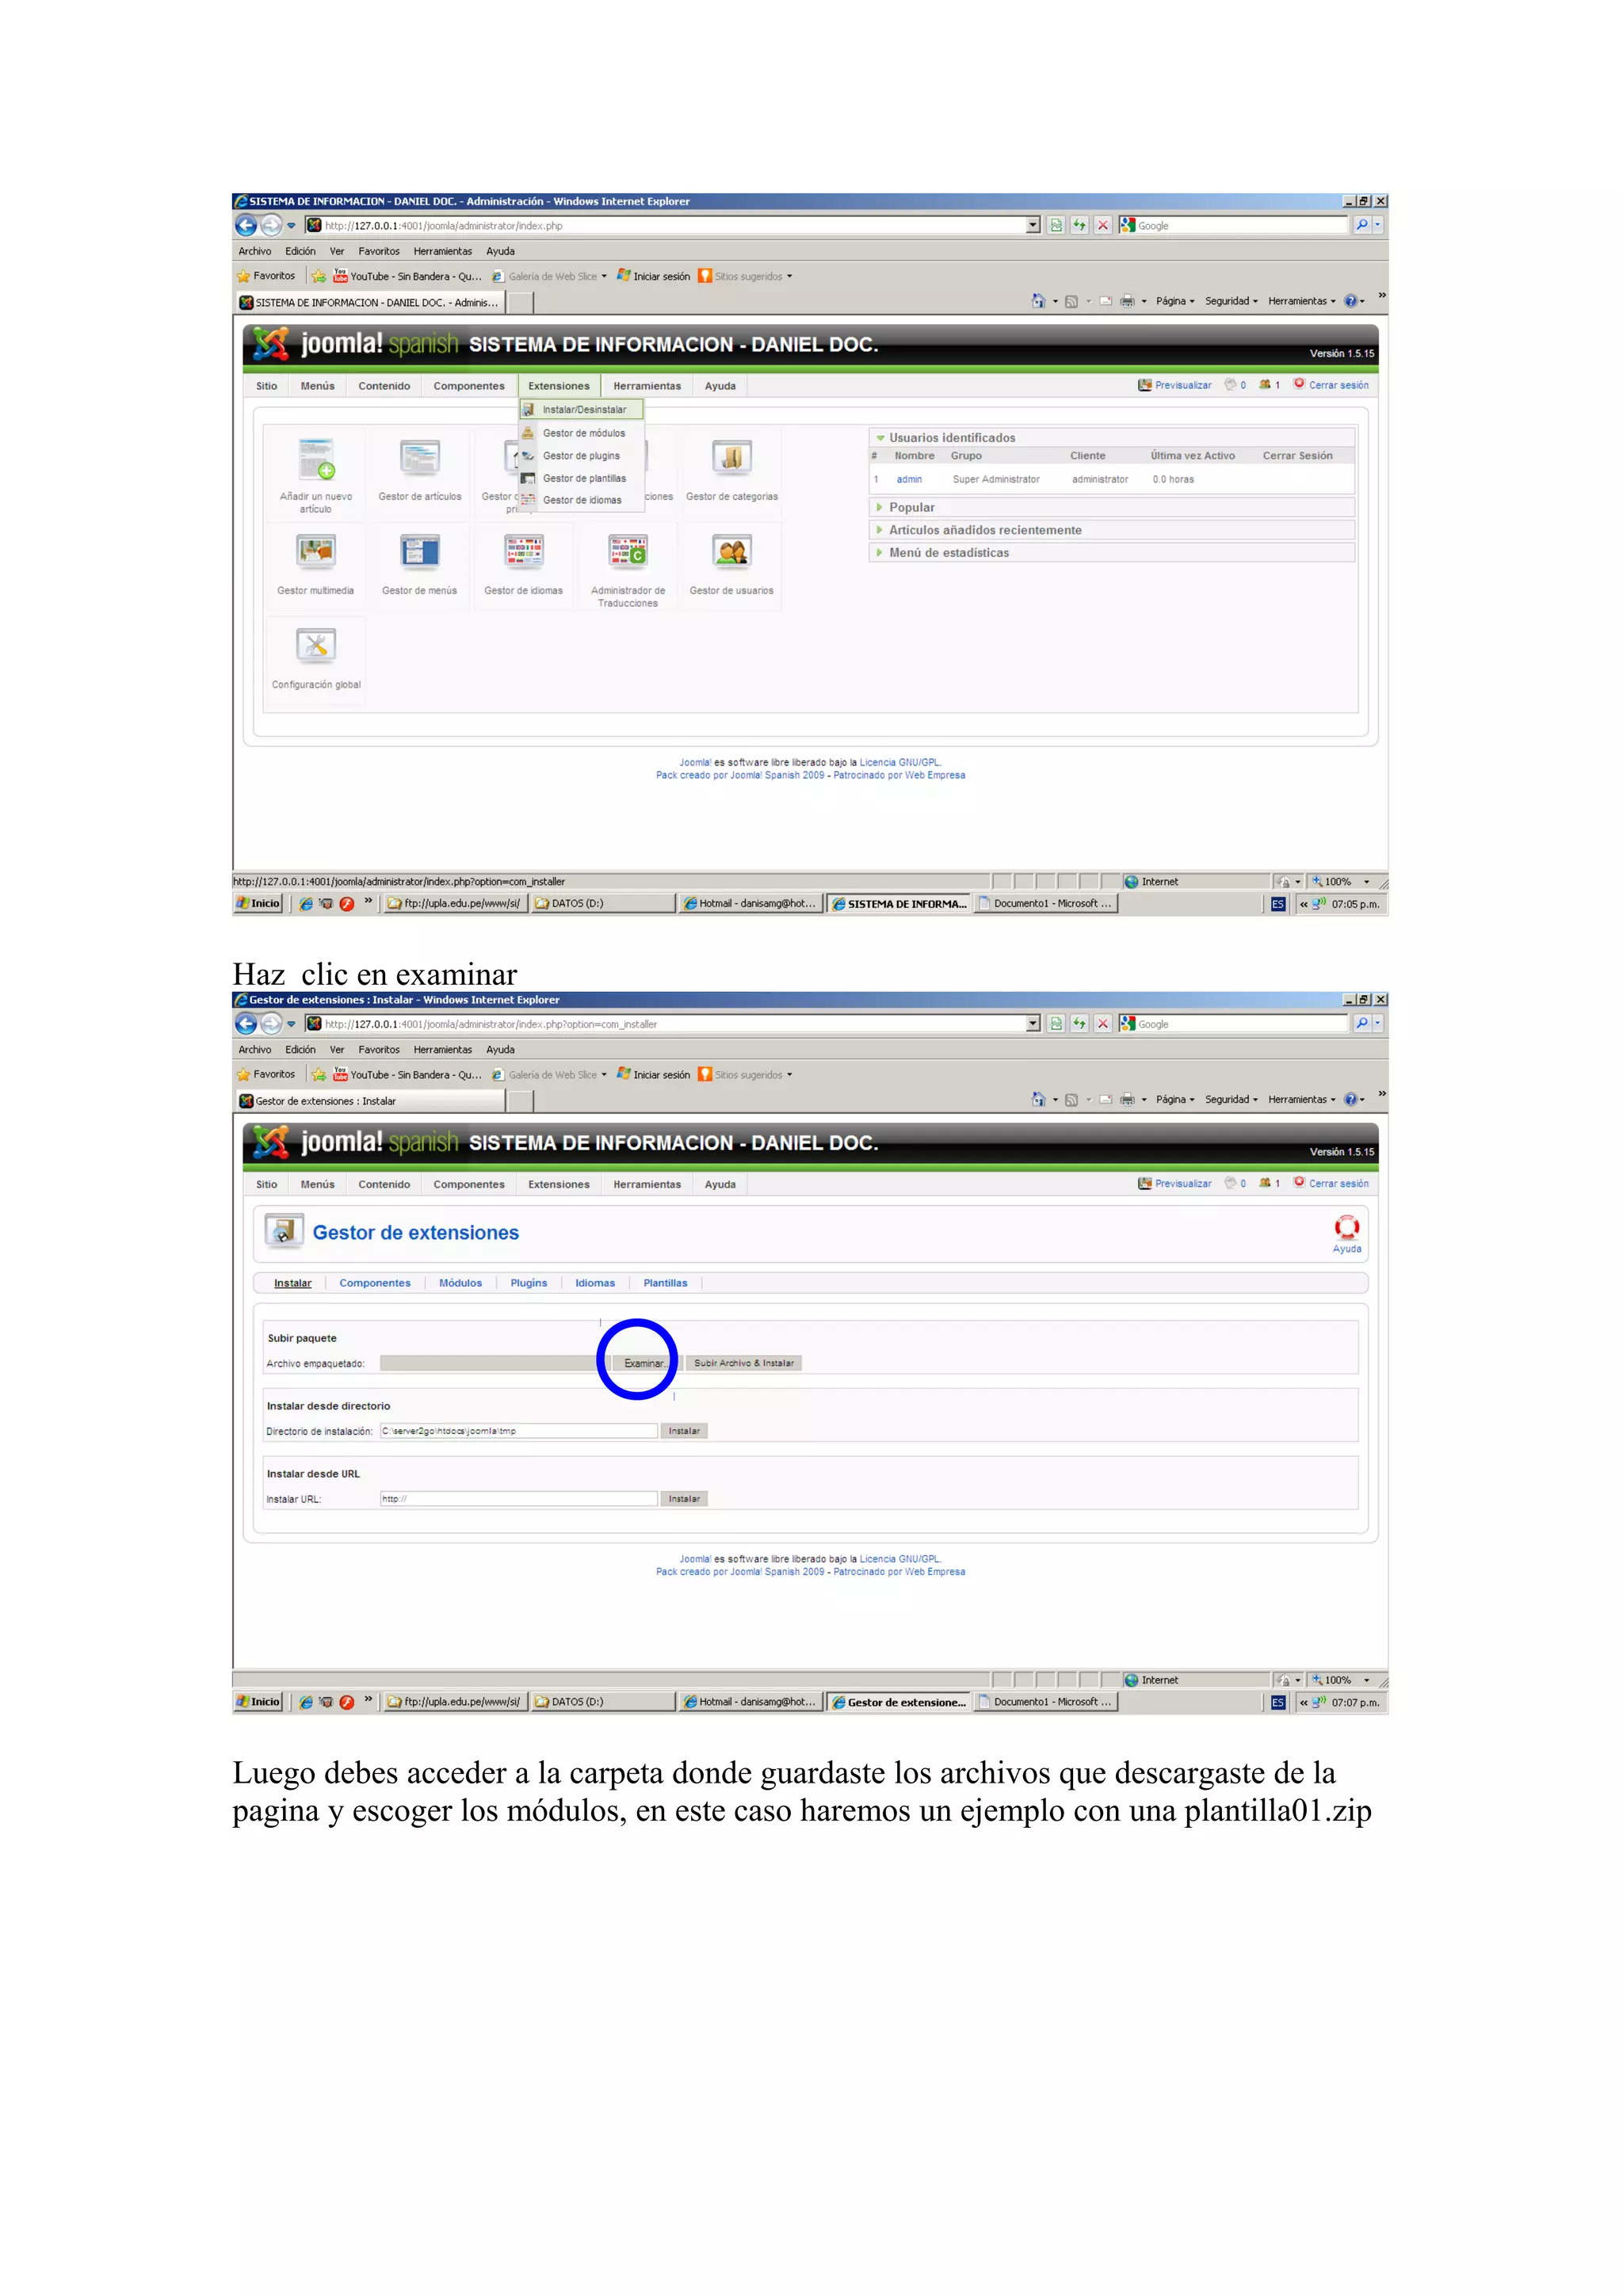This screenshot has width=1623, height=2296.
Task: Click Ayuda lifebuoy icon in Gestor de extensiones
Action: tap(1347, 1227)
